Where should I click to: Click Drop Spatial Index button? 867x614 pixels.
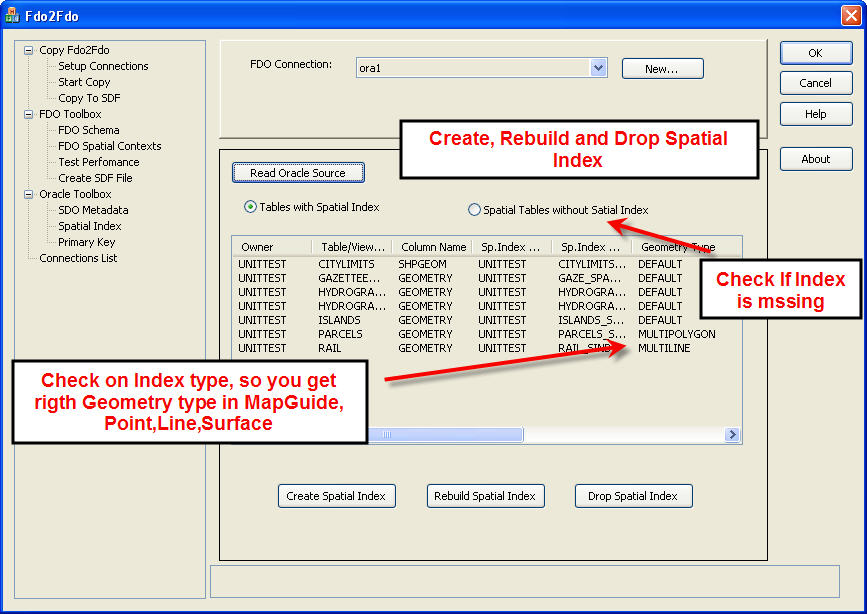(x=633, y=496)
